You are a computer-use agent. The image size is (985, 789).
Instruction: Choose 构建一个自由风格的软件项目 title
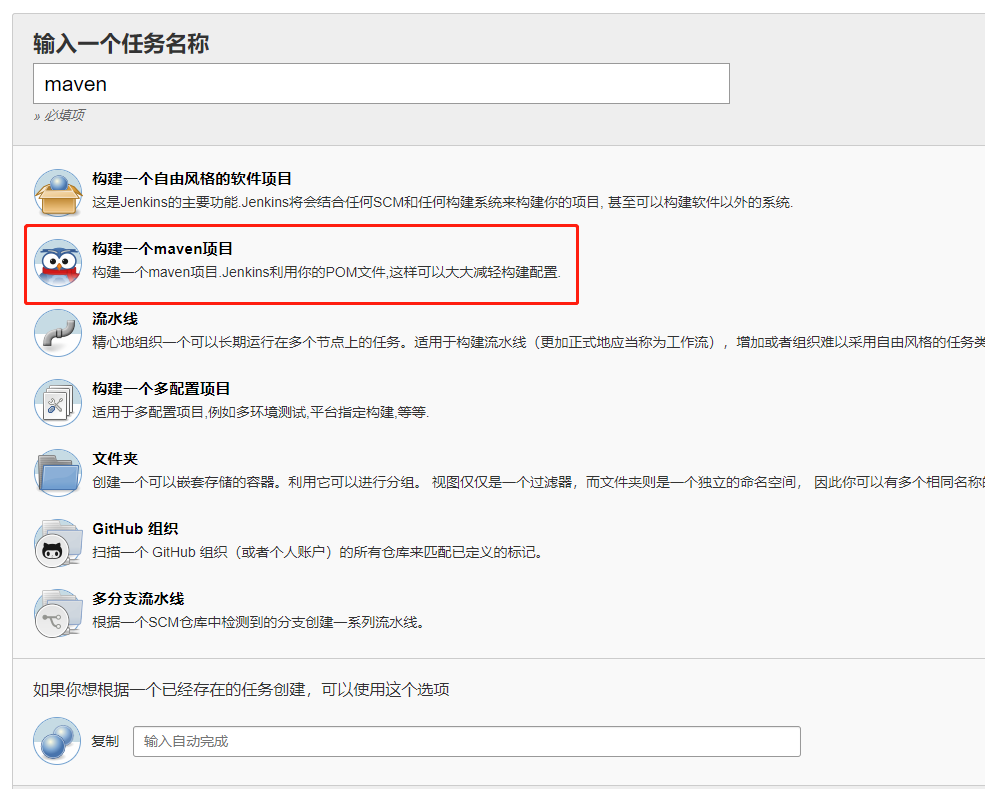(x=192, y=178)
